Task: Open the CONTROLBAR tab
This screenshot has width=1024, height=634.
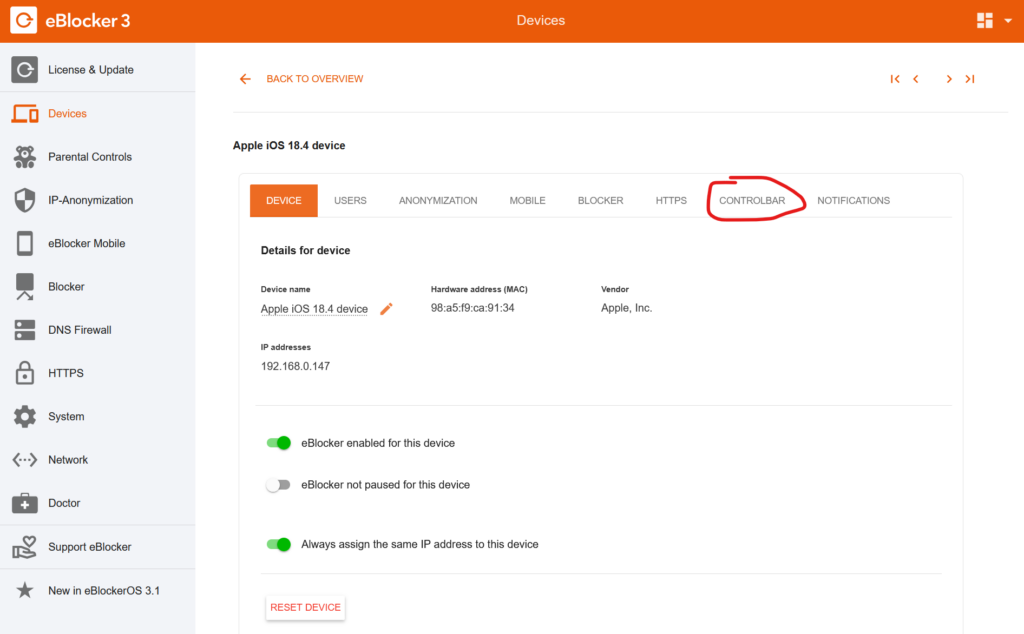Action: 752,200
